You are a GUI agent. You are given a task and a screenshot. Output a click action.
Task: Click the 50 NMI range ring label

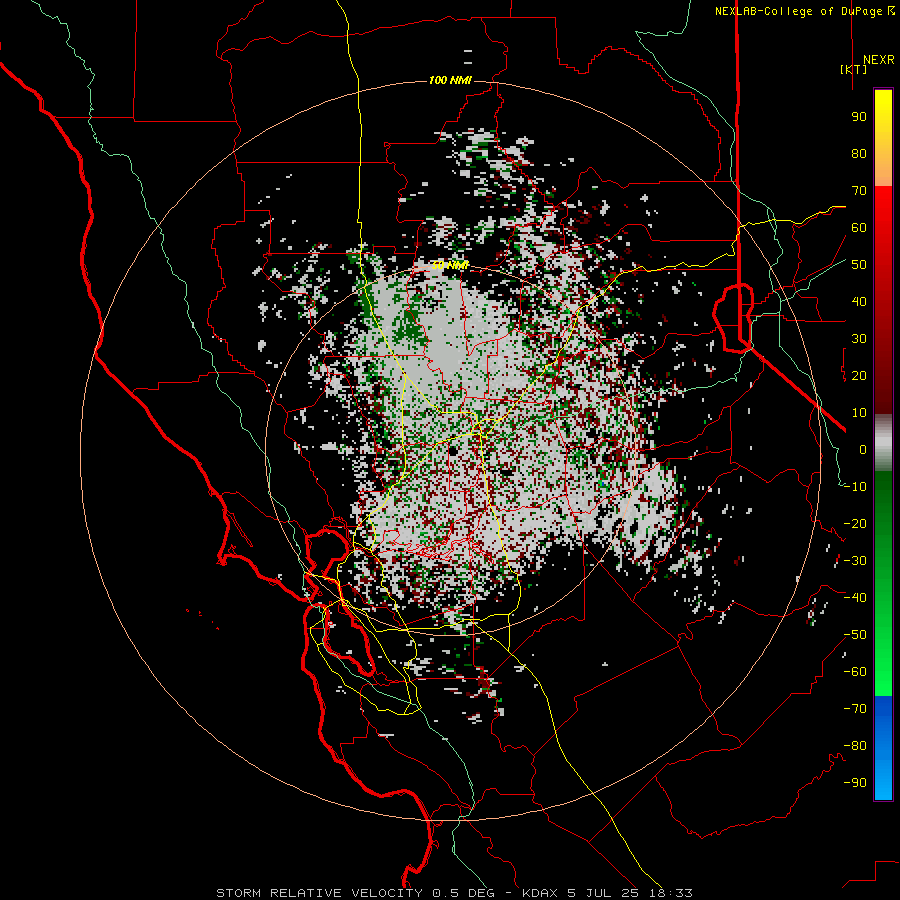[450, 265]
